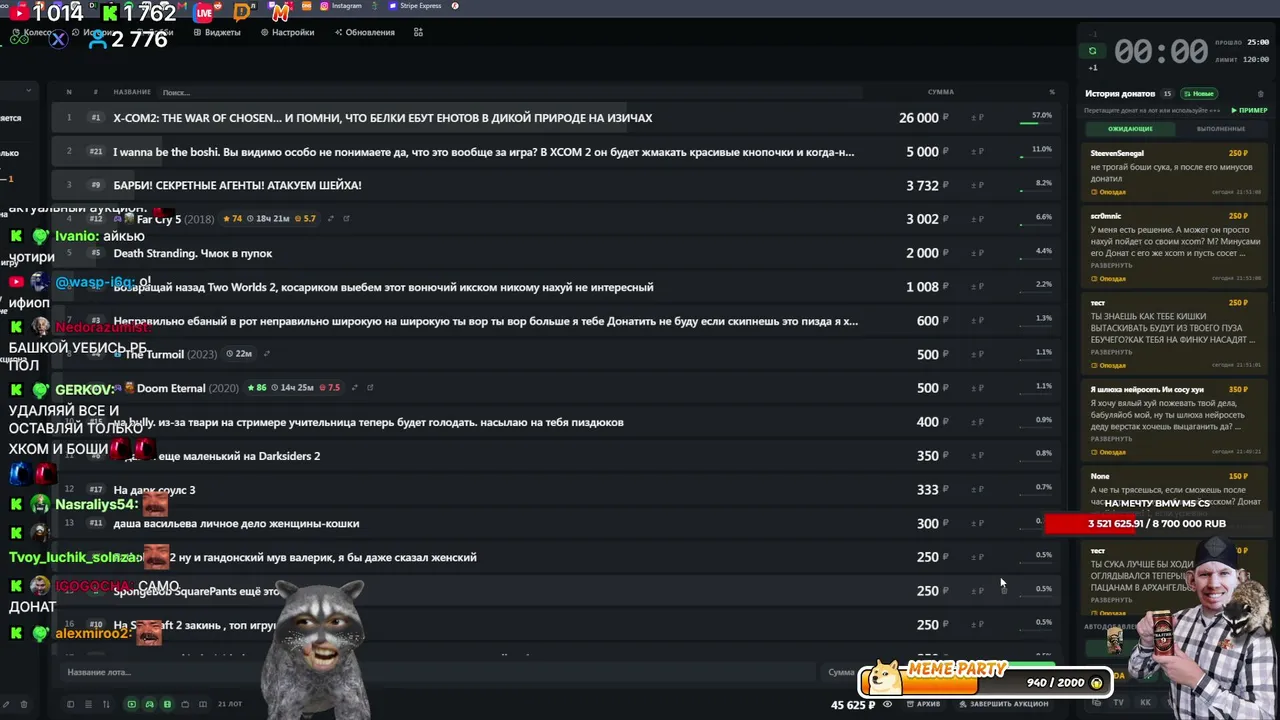
Task: Open the Stripe Express bookmark
Action: tap(415, 6)
